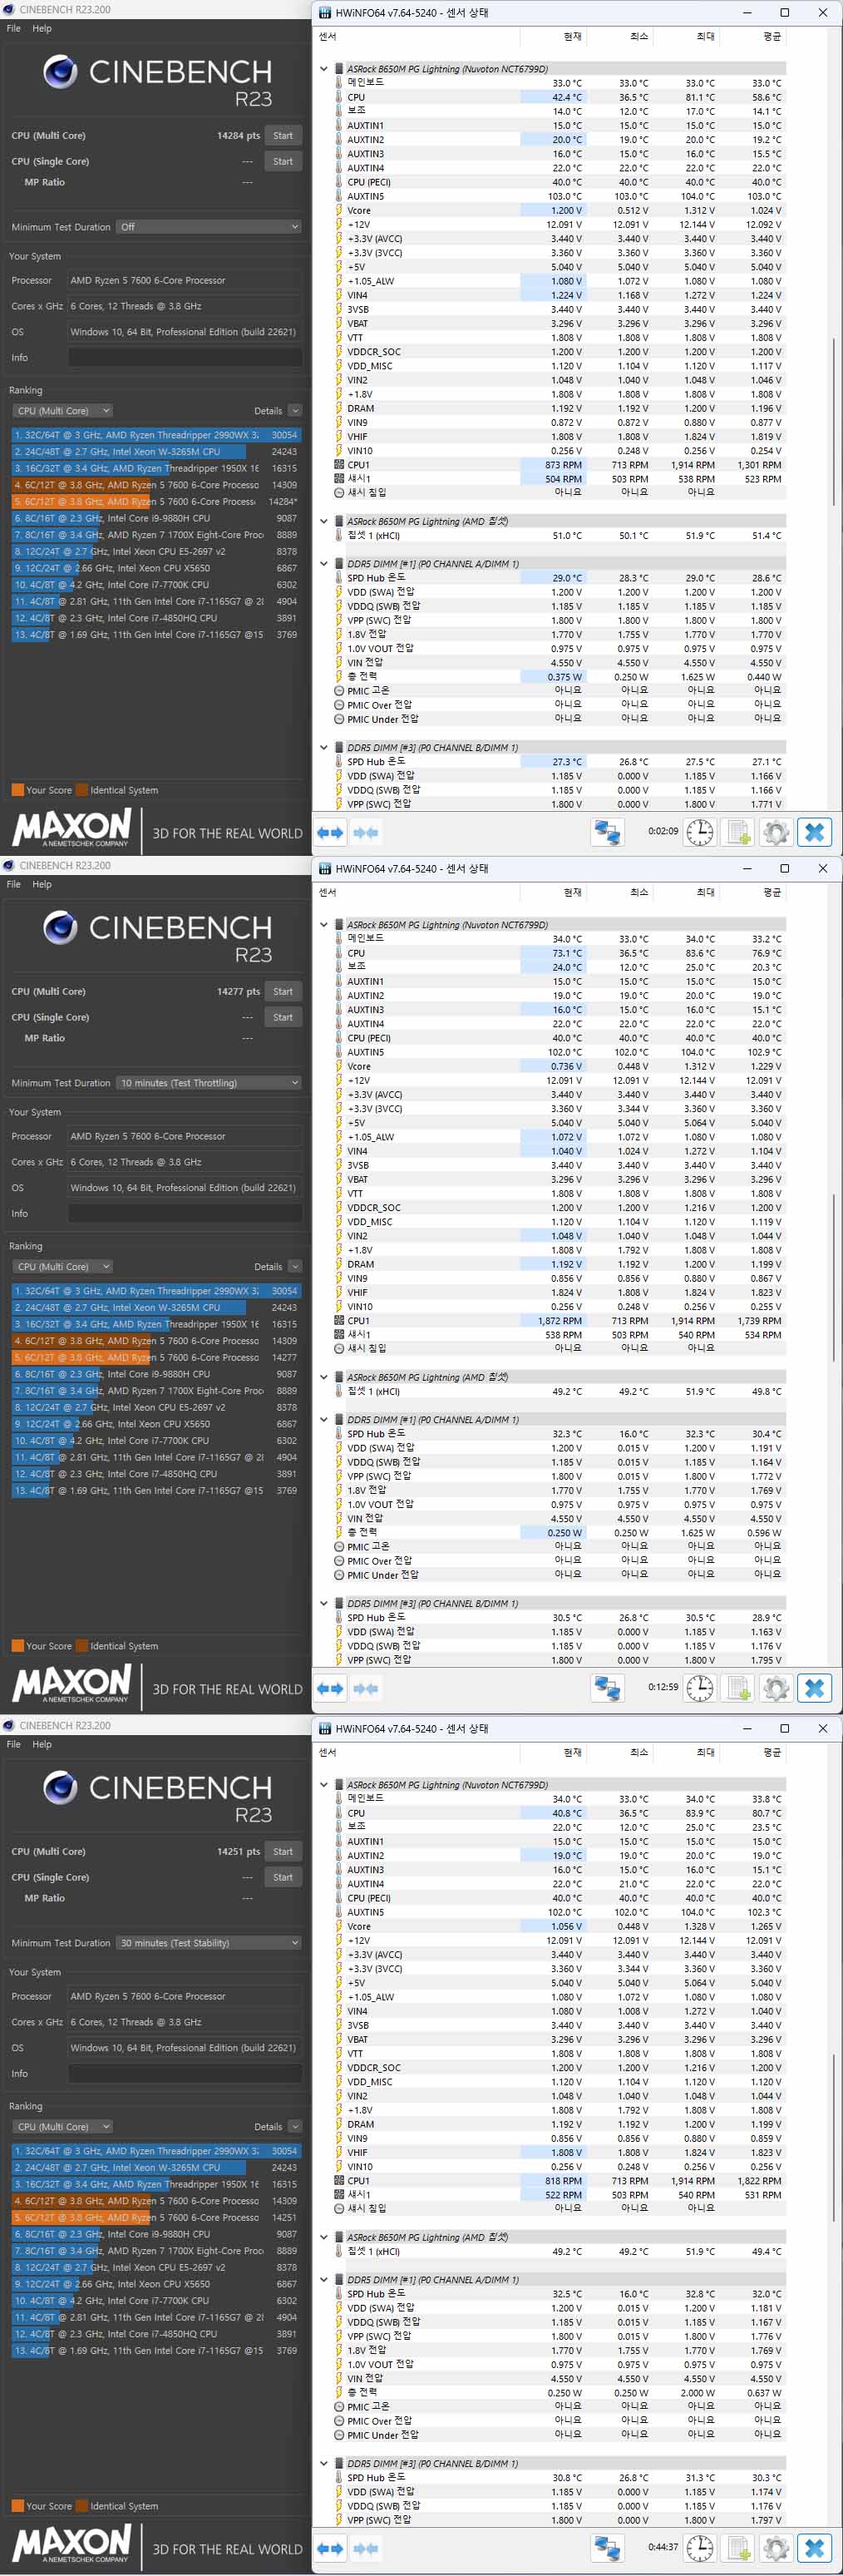Click shrink-layout gray arrows beside timer 0:44:37
This screenshot has width=843, height=2576.
pyautogui.click(x=366, y=2548)
